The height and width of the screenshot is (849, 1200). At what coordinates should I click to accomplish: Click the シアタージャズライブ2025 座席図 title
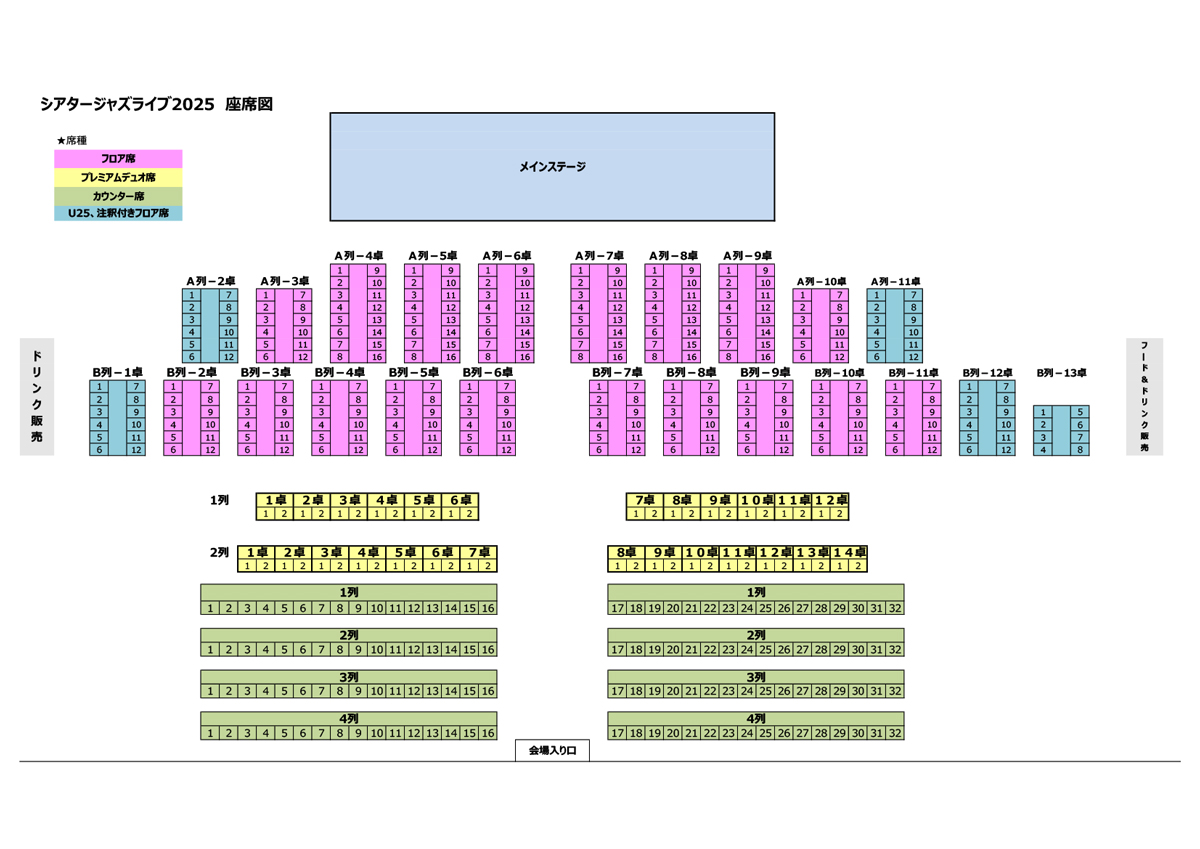pos(156,104)
